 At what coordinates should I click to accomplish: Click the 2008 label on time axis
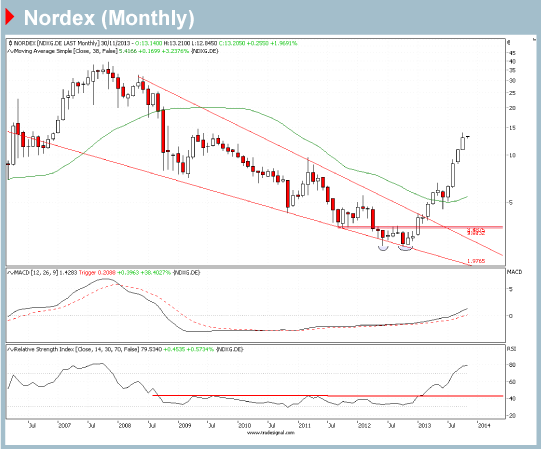[x=125, y=426]
